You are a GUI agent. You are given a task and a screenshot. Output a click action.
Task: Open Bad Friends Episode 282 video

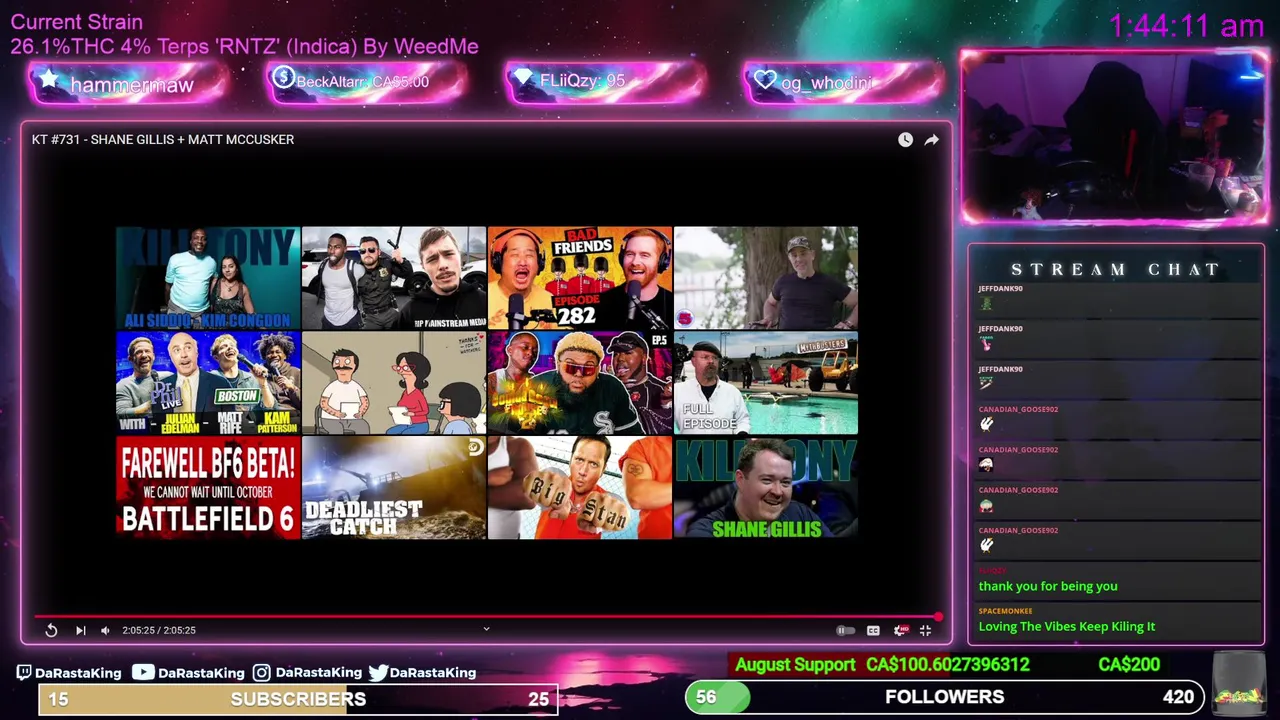(x=580, y=278)
